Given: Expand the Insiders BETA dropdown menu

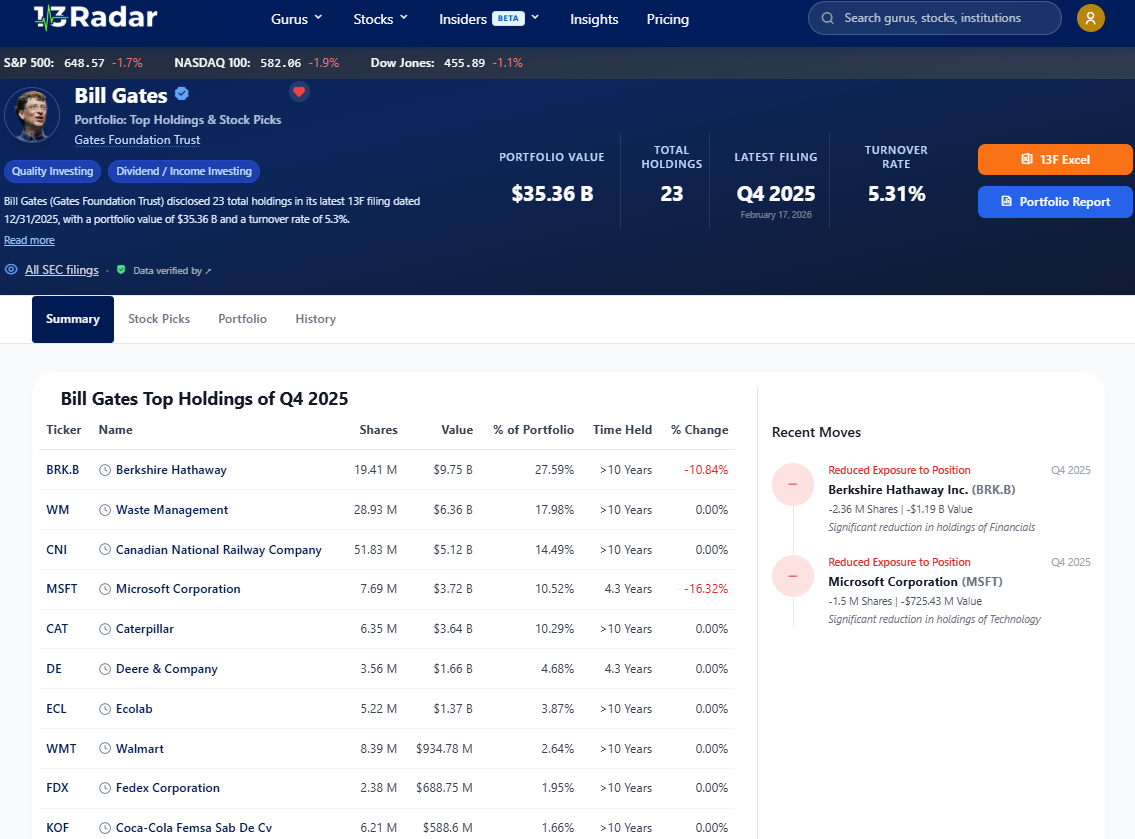Looking at the screenshot, I should pyautogui.click(x=489, y=19).
